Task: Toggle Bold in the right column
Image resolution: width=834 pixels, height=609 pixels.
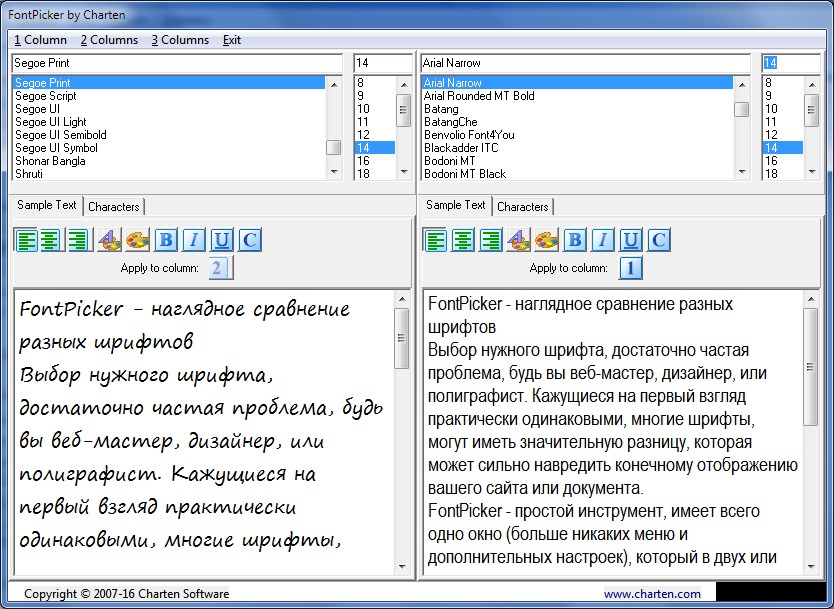Action: [575, 240]
